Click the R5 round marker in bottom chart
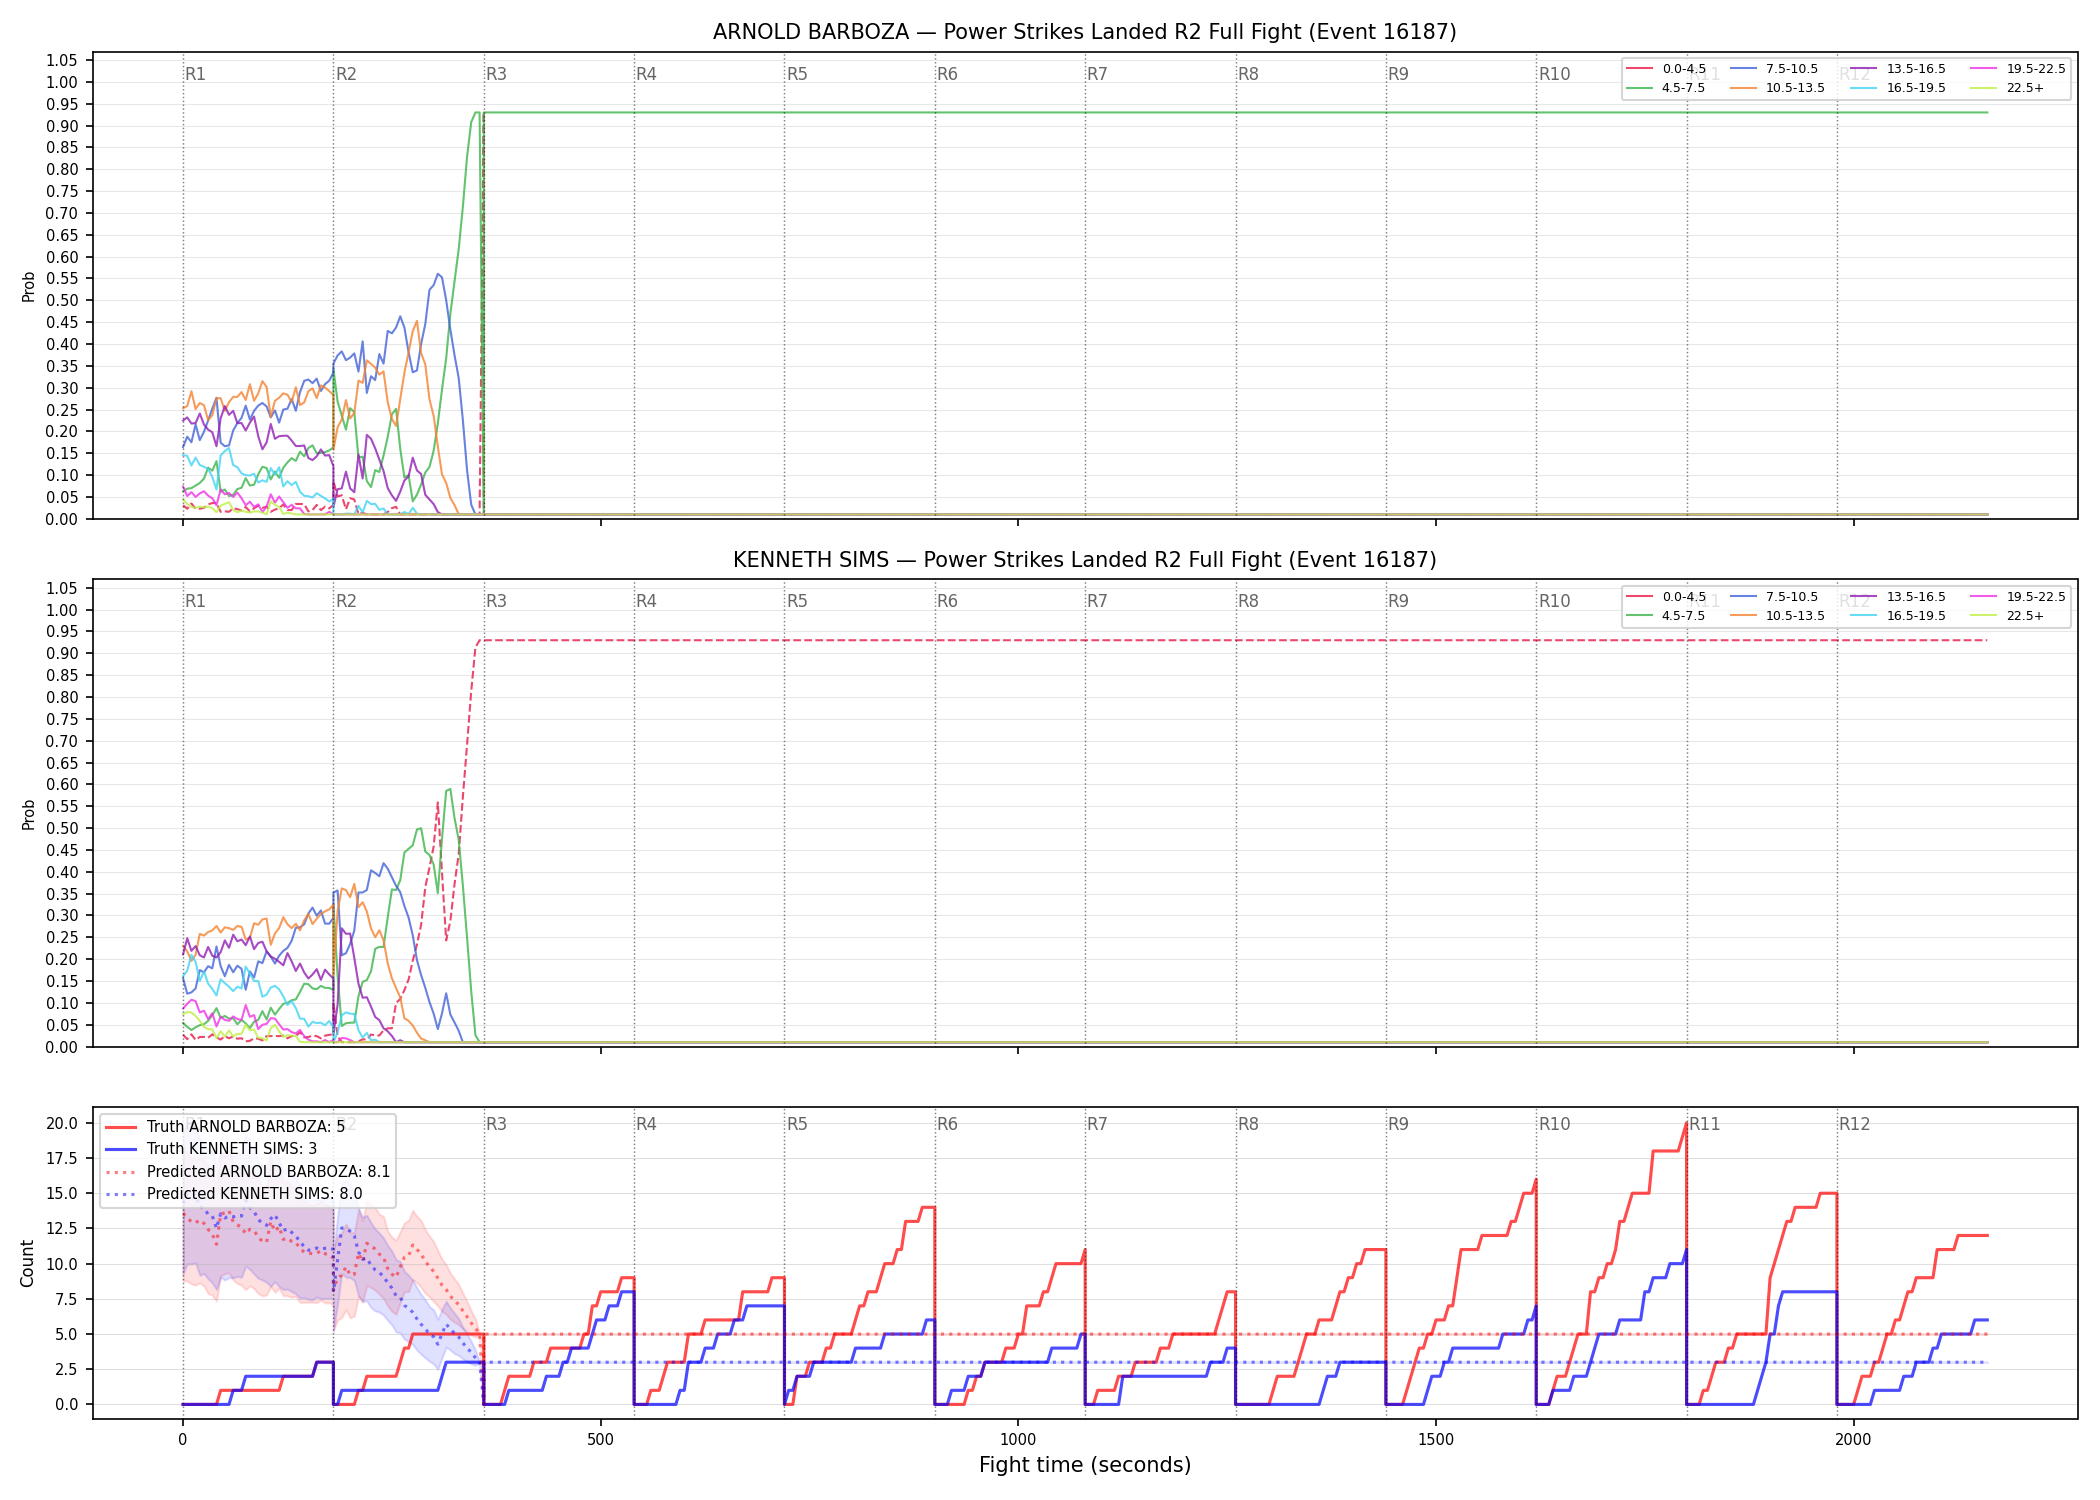2100x1500 pixels. point(797,1124)
